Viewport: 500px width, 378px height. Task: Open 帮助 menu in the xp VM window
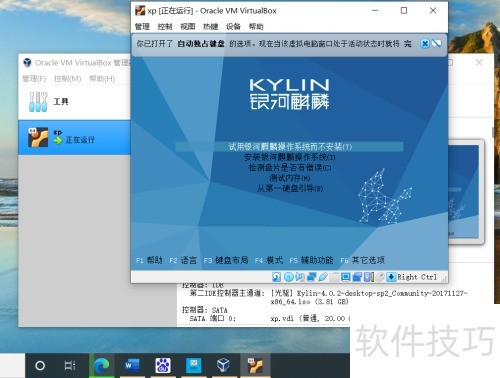[256, 26]
